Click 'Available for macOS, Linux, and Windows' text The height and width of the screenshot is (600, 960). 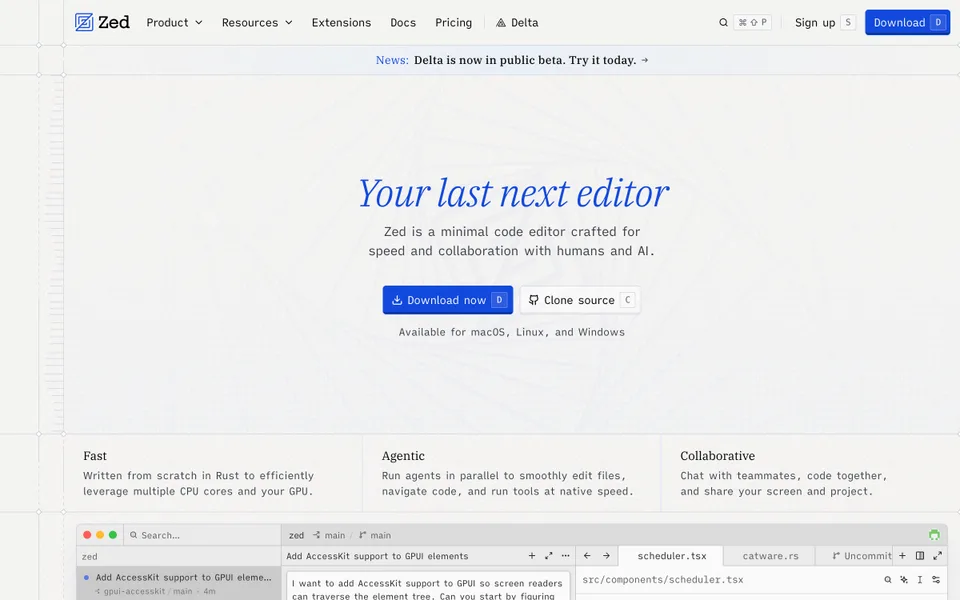click(512, 332)
